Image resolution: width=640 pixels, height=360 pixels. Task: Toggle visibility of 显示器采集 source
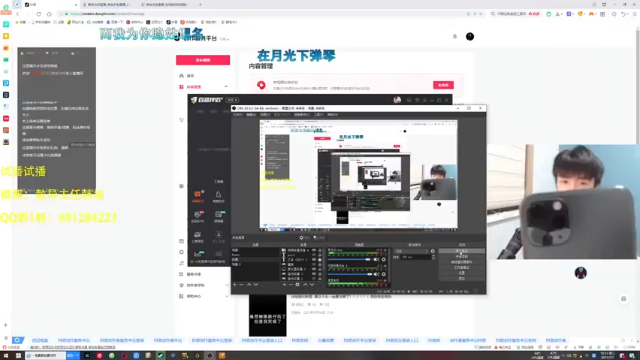point(314,269)
